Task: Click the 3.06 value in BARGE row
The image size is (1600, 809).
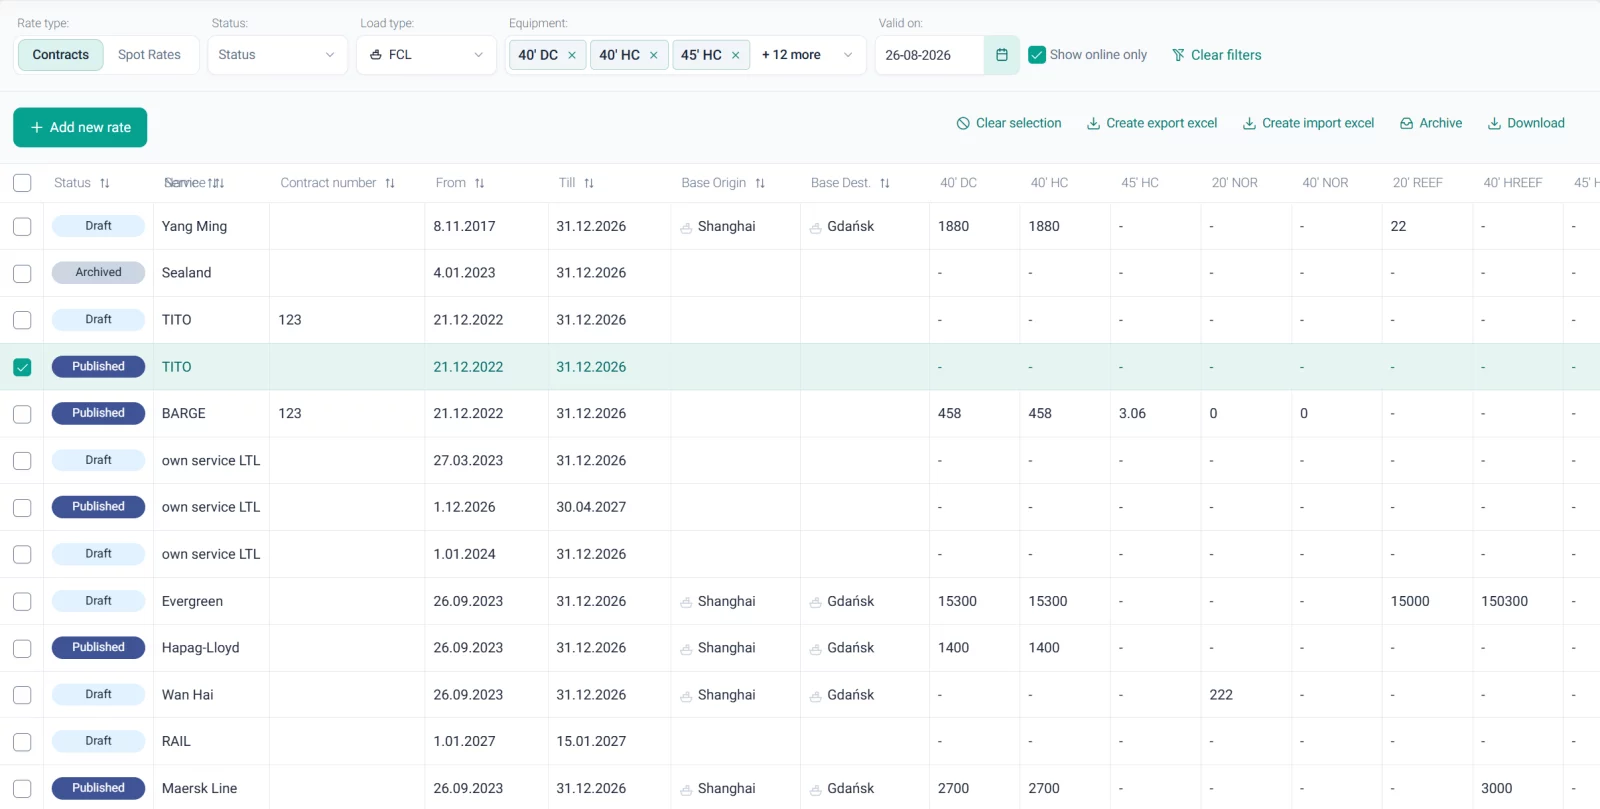Action: pos(1132,413)
